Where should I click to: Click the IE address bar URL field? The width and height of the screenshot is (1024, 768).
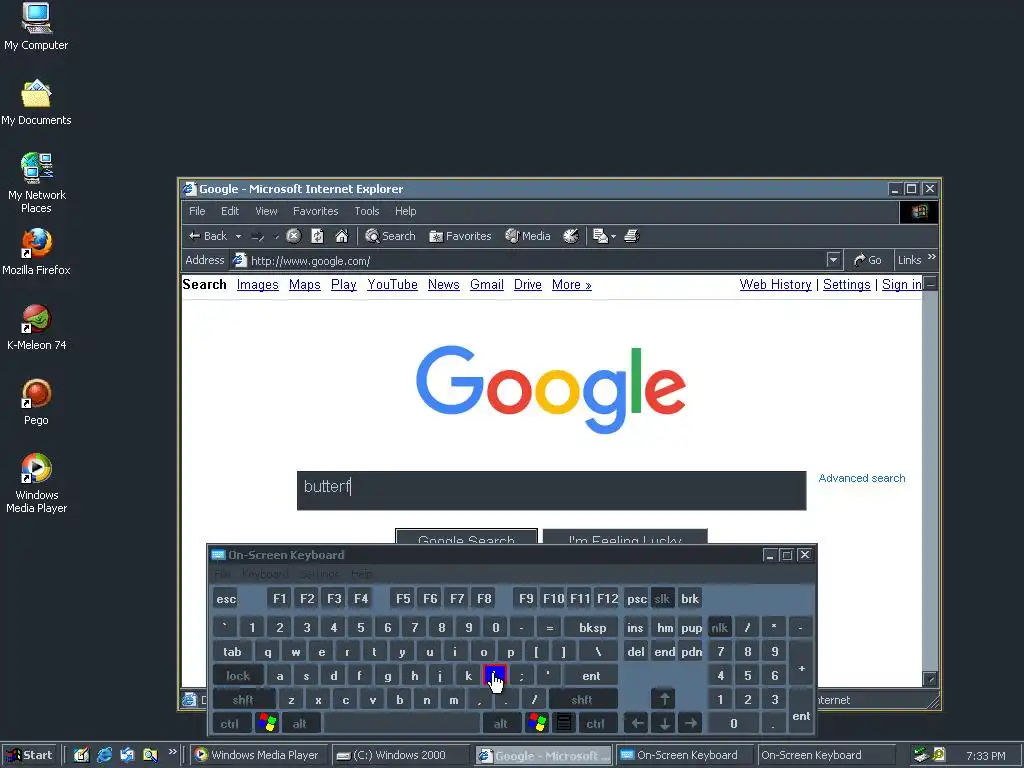point(529,261)
